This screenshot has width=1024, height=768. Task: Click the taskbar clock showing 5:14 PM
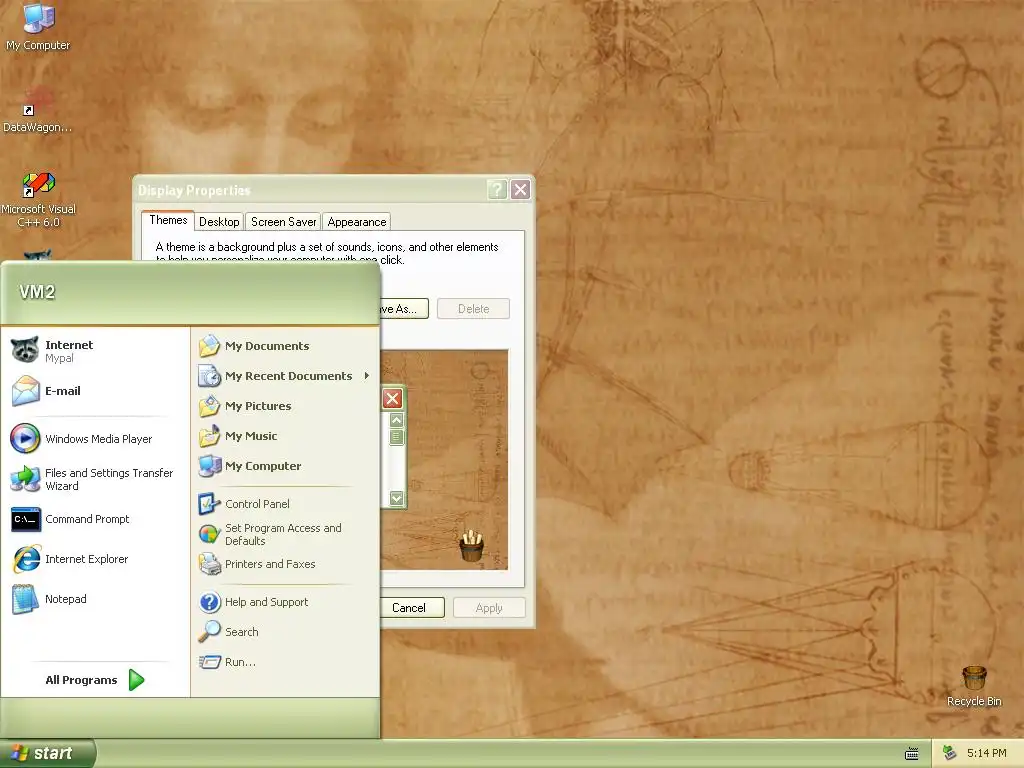point(986,754)
